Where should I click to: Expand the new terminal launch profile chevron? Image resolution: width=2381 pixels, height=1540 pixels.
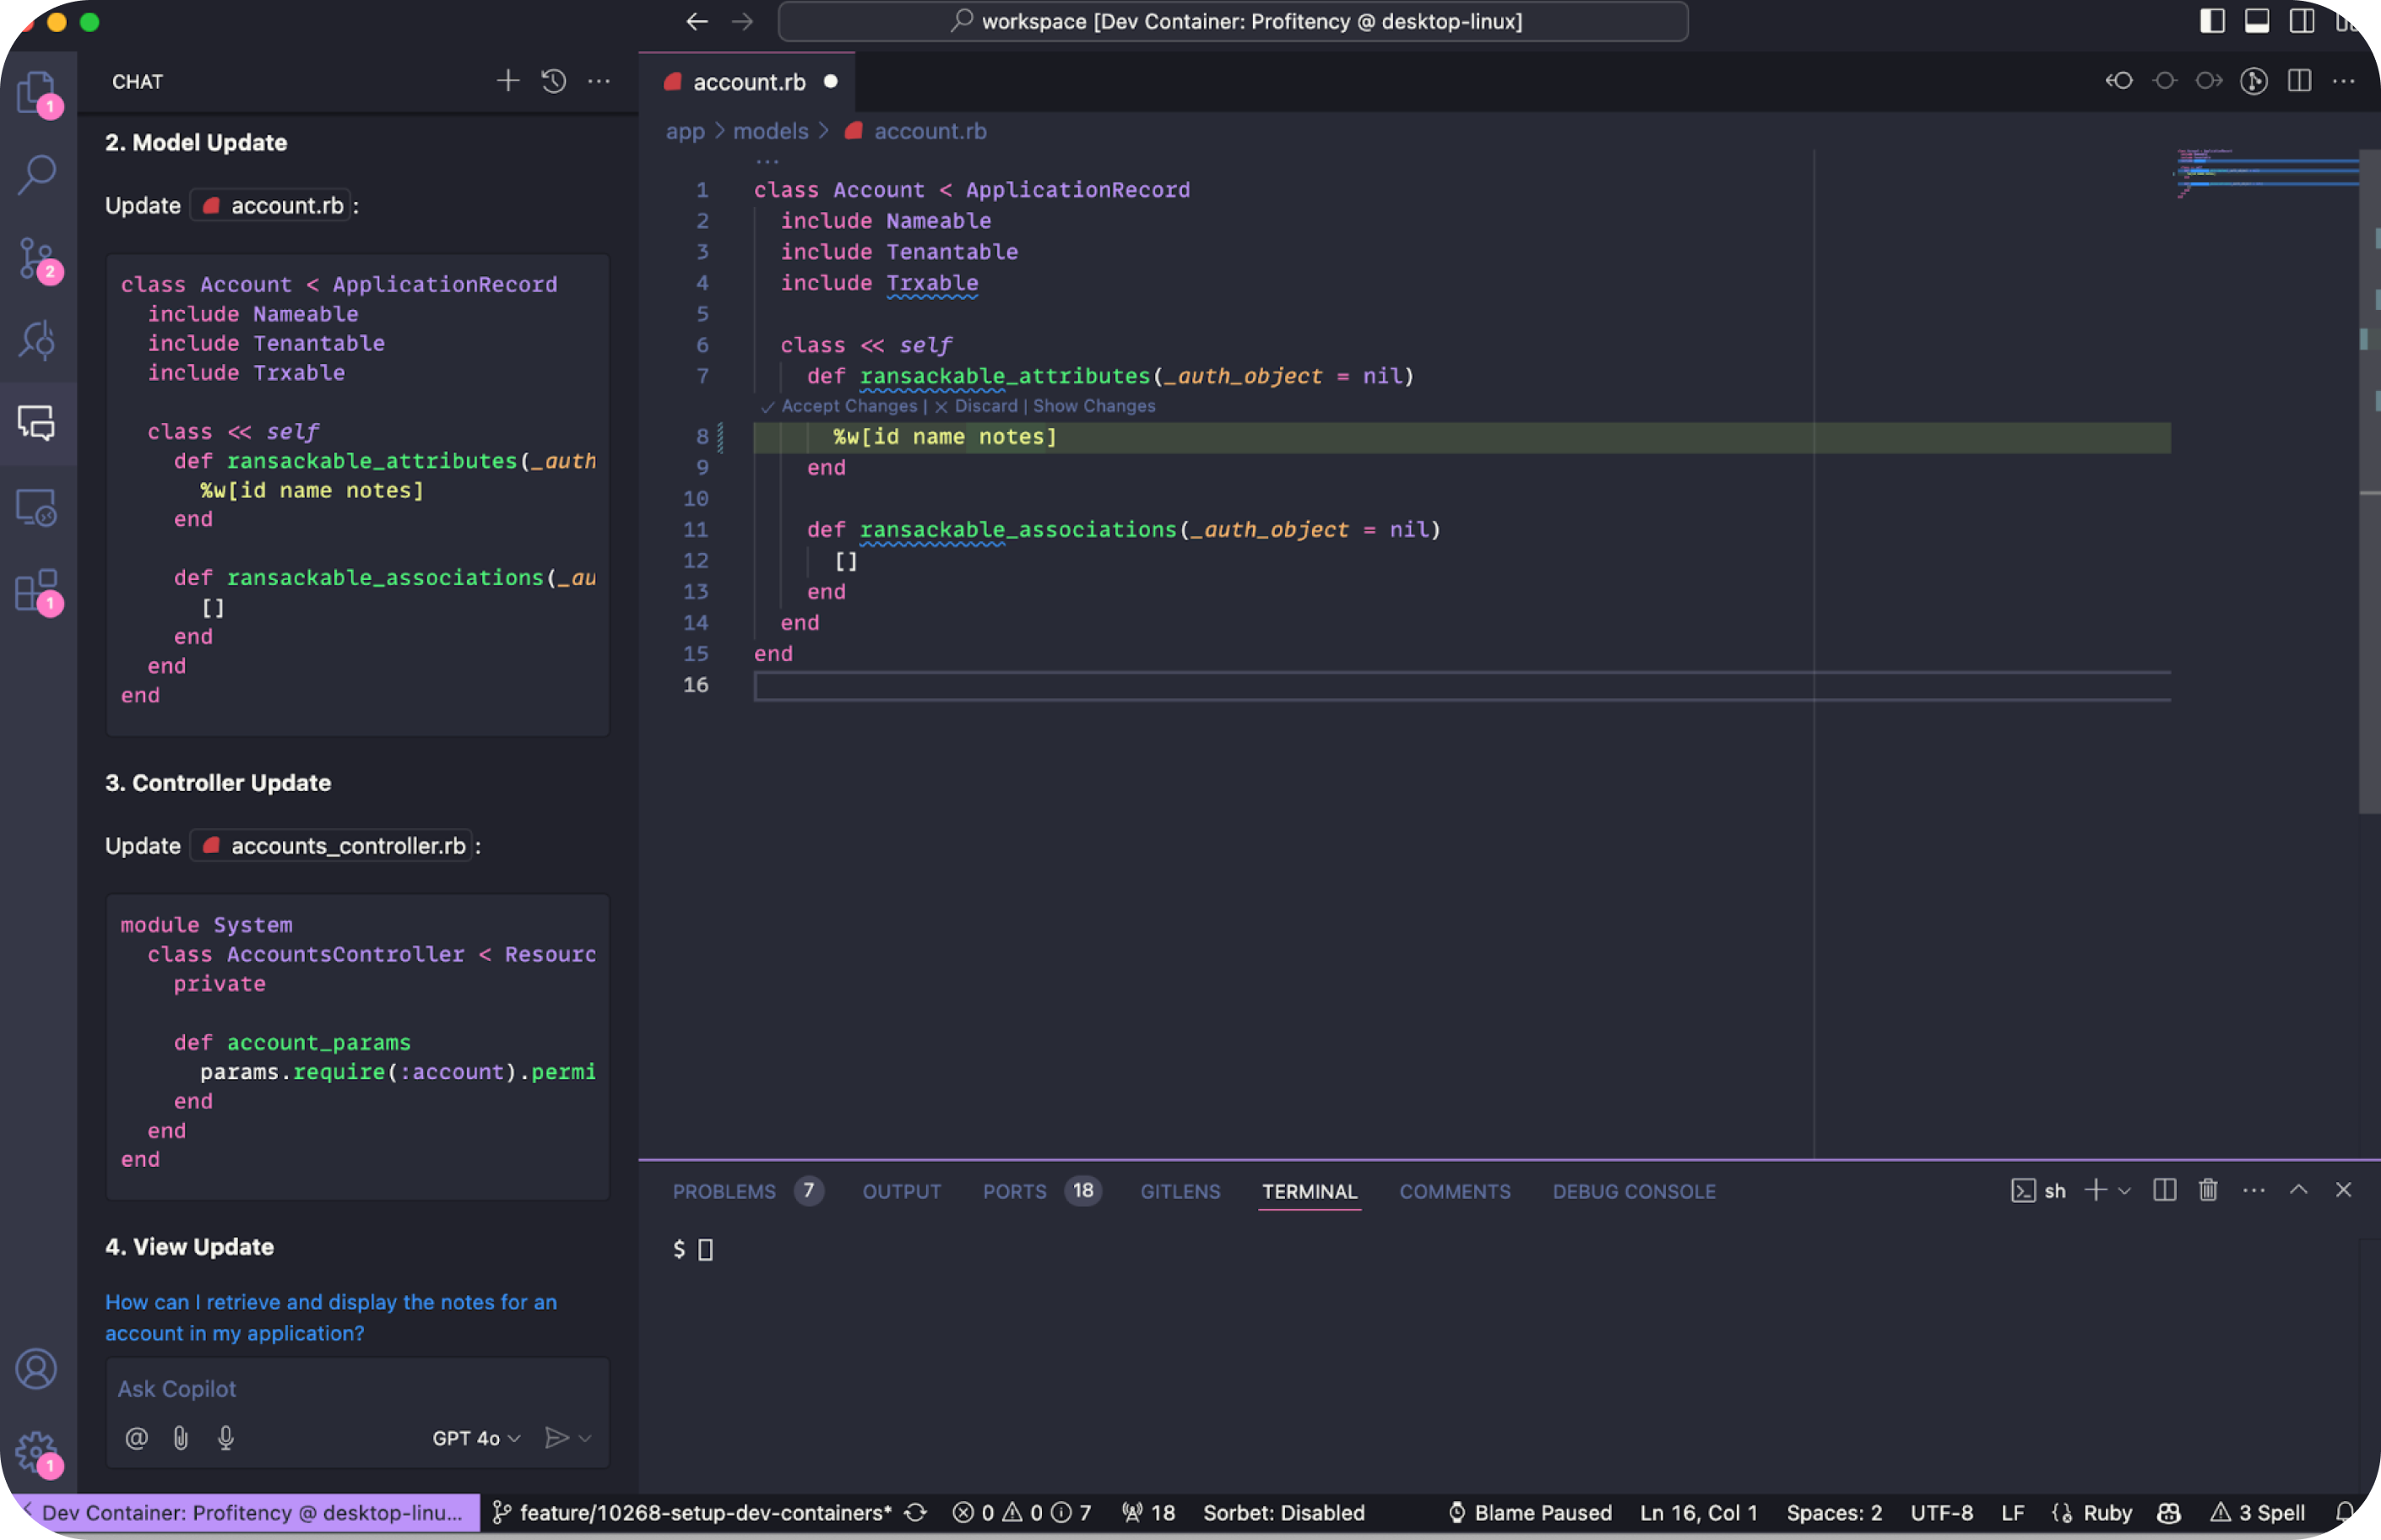click(2125, 1190)
